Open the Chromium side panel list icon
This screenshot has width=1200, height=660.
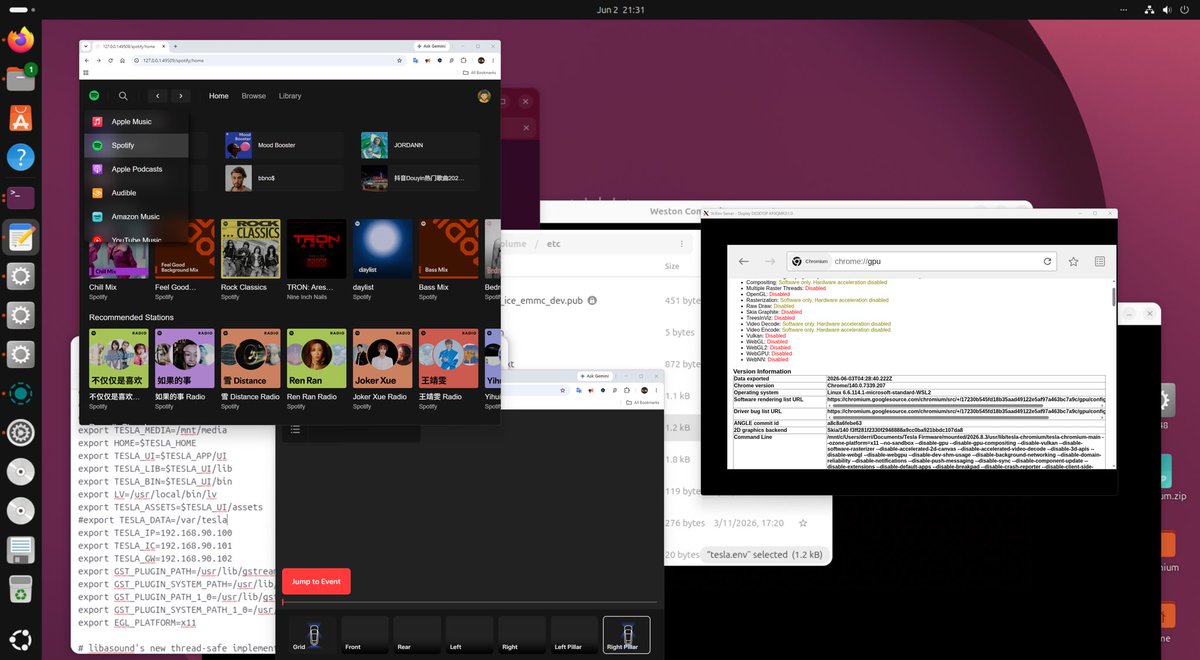pos(1099,261)
